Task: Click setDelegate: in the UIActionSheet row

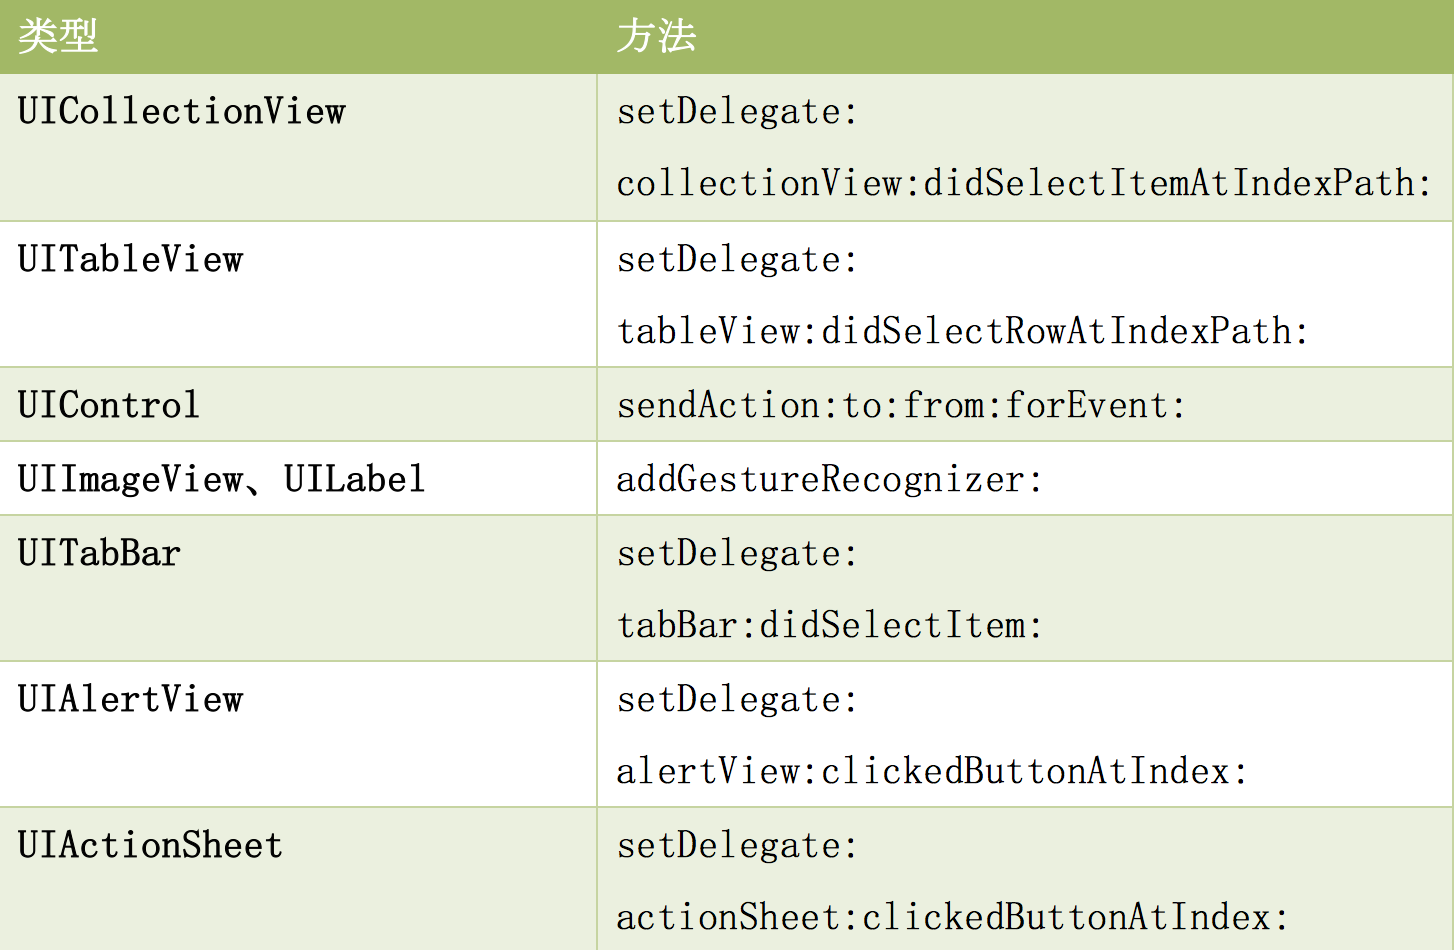Action: (737, 845)
